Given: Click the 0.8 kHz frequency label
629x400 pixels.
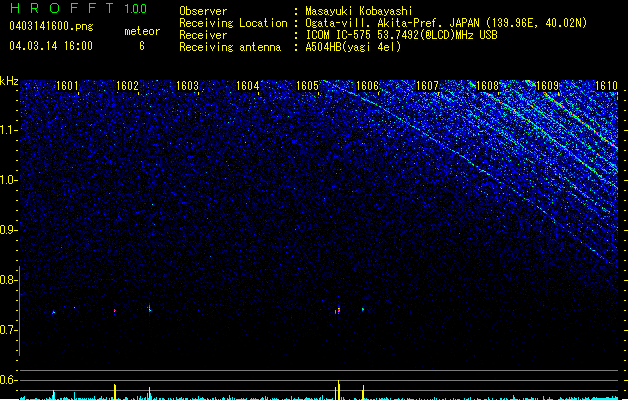Looking at the screenshot, I should click(x=9, y=280).
